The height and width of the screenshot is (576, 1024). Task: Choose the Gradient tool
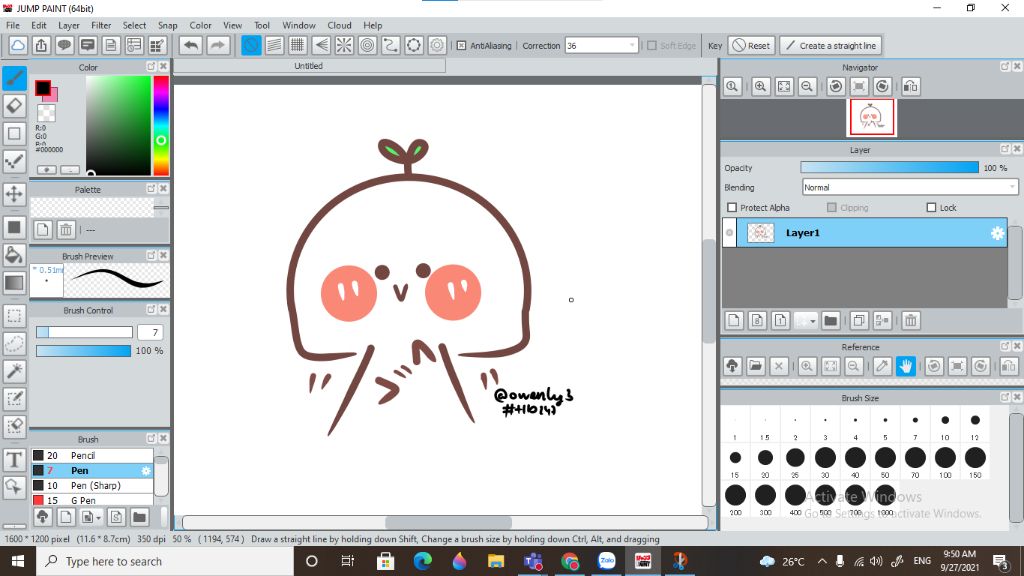click(x=14, y=283)
